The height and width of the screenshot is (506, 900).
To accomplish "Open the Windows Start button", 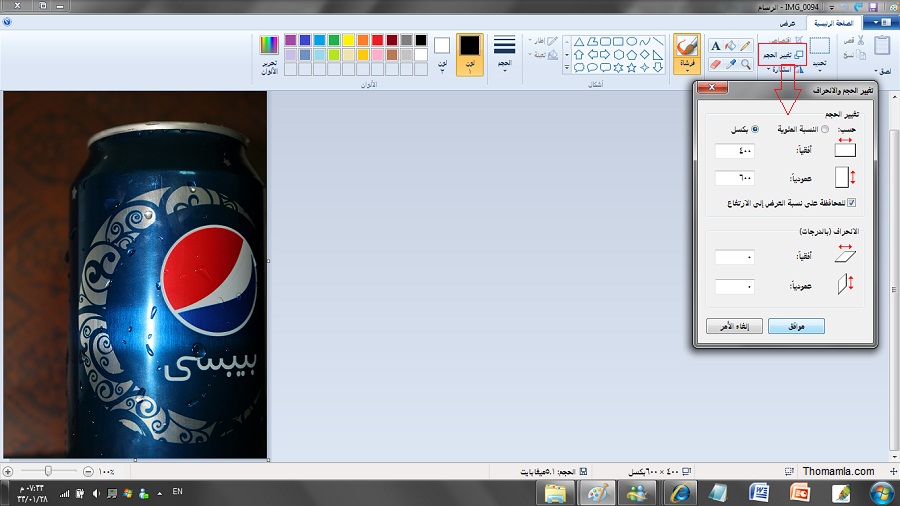I will (881, 493).
